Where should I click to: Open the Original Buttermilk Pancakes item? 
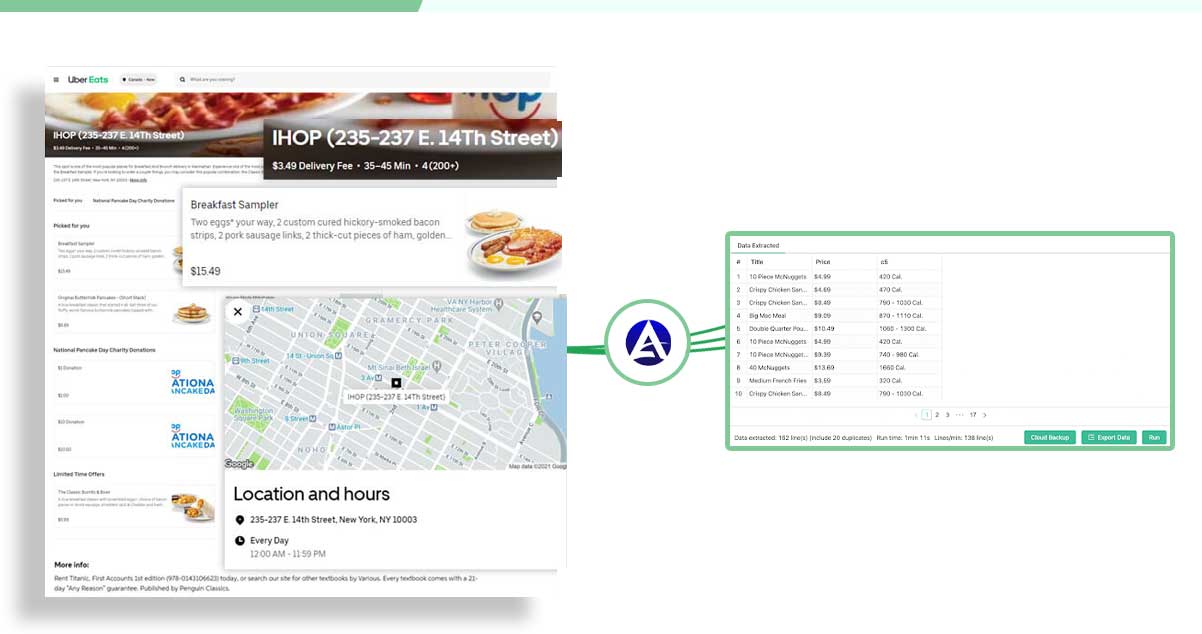[135, 312]
